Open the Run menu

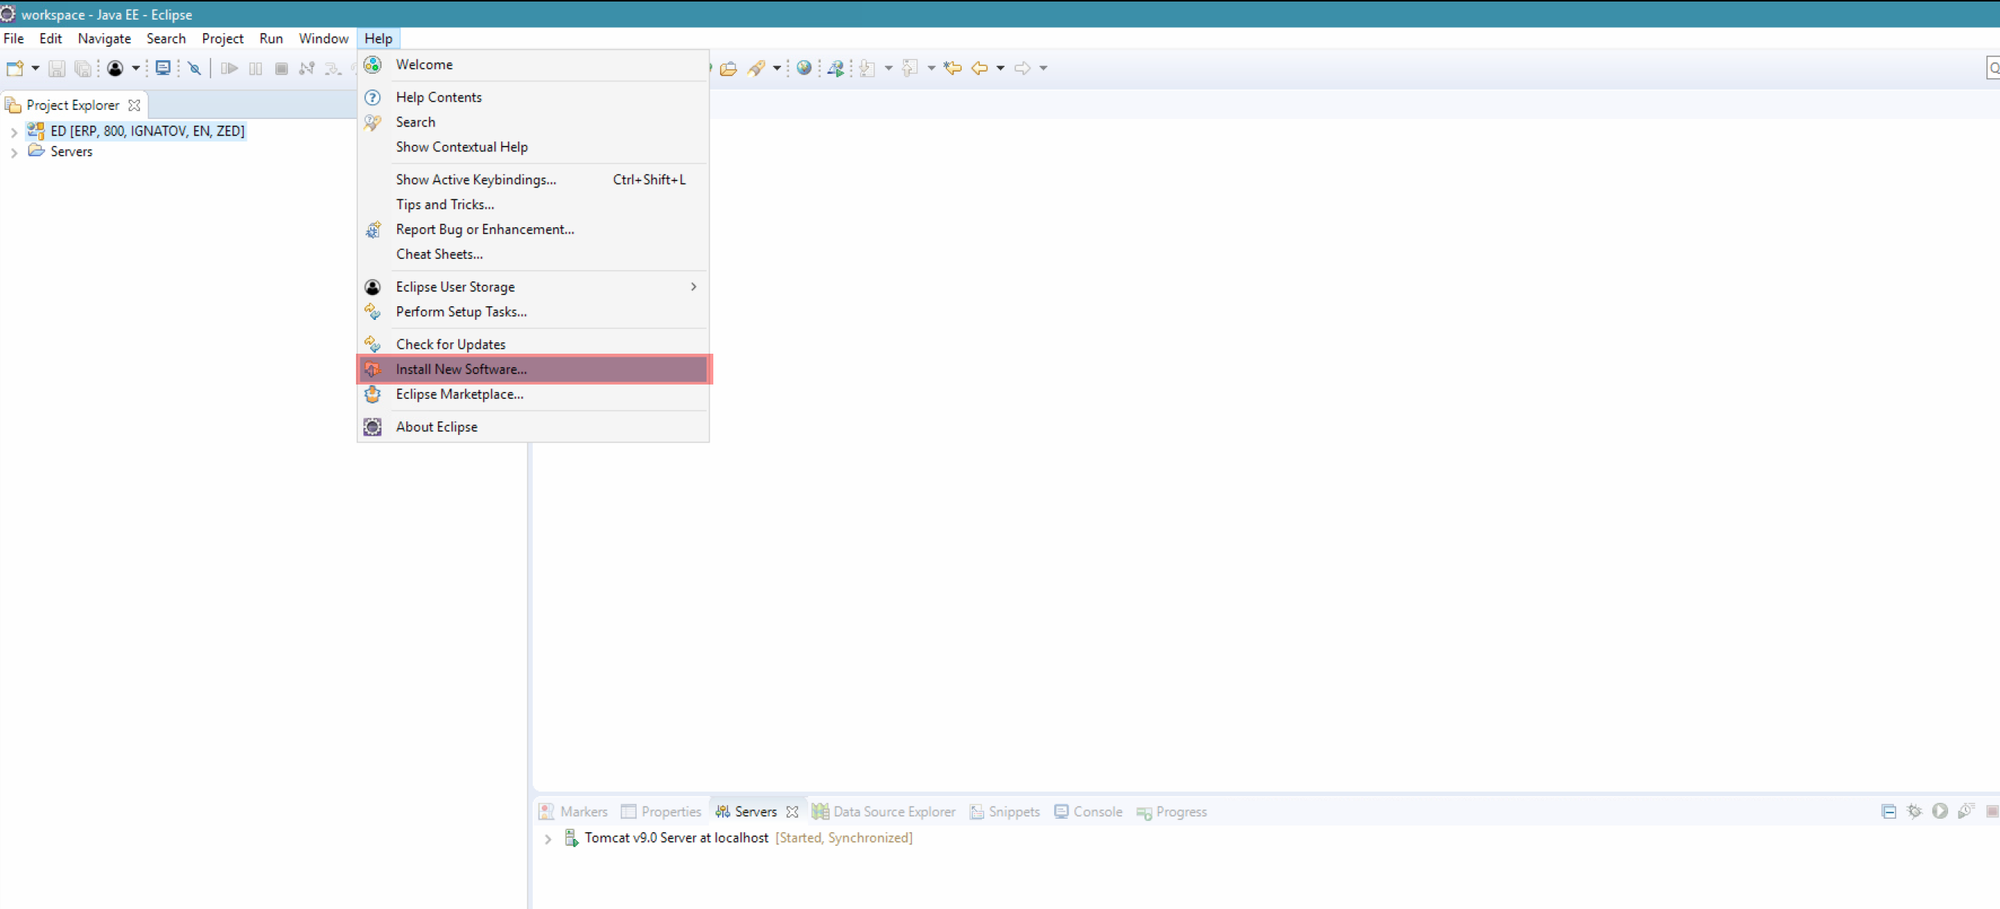271,38
